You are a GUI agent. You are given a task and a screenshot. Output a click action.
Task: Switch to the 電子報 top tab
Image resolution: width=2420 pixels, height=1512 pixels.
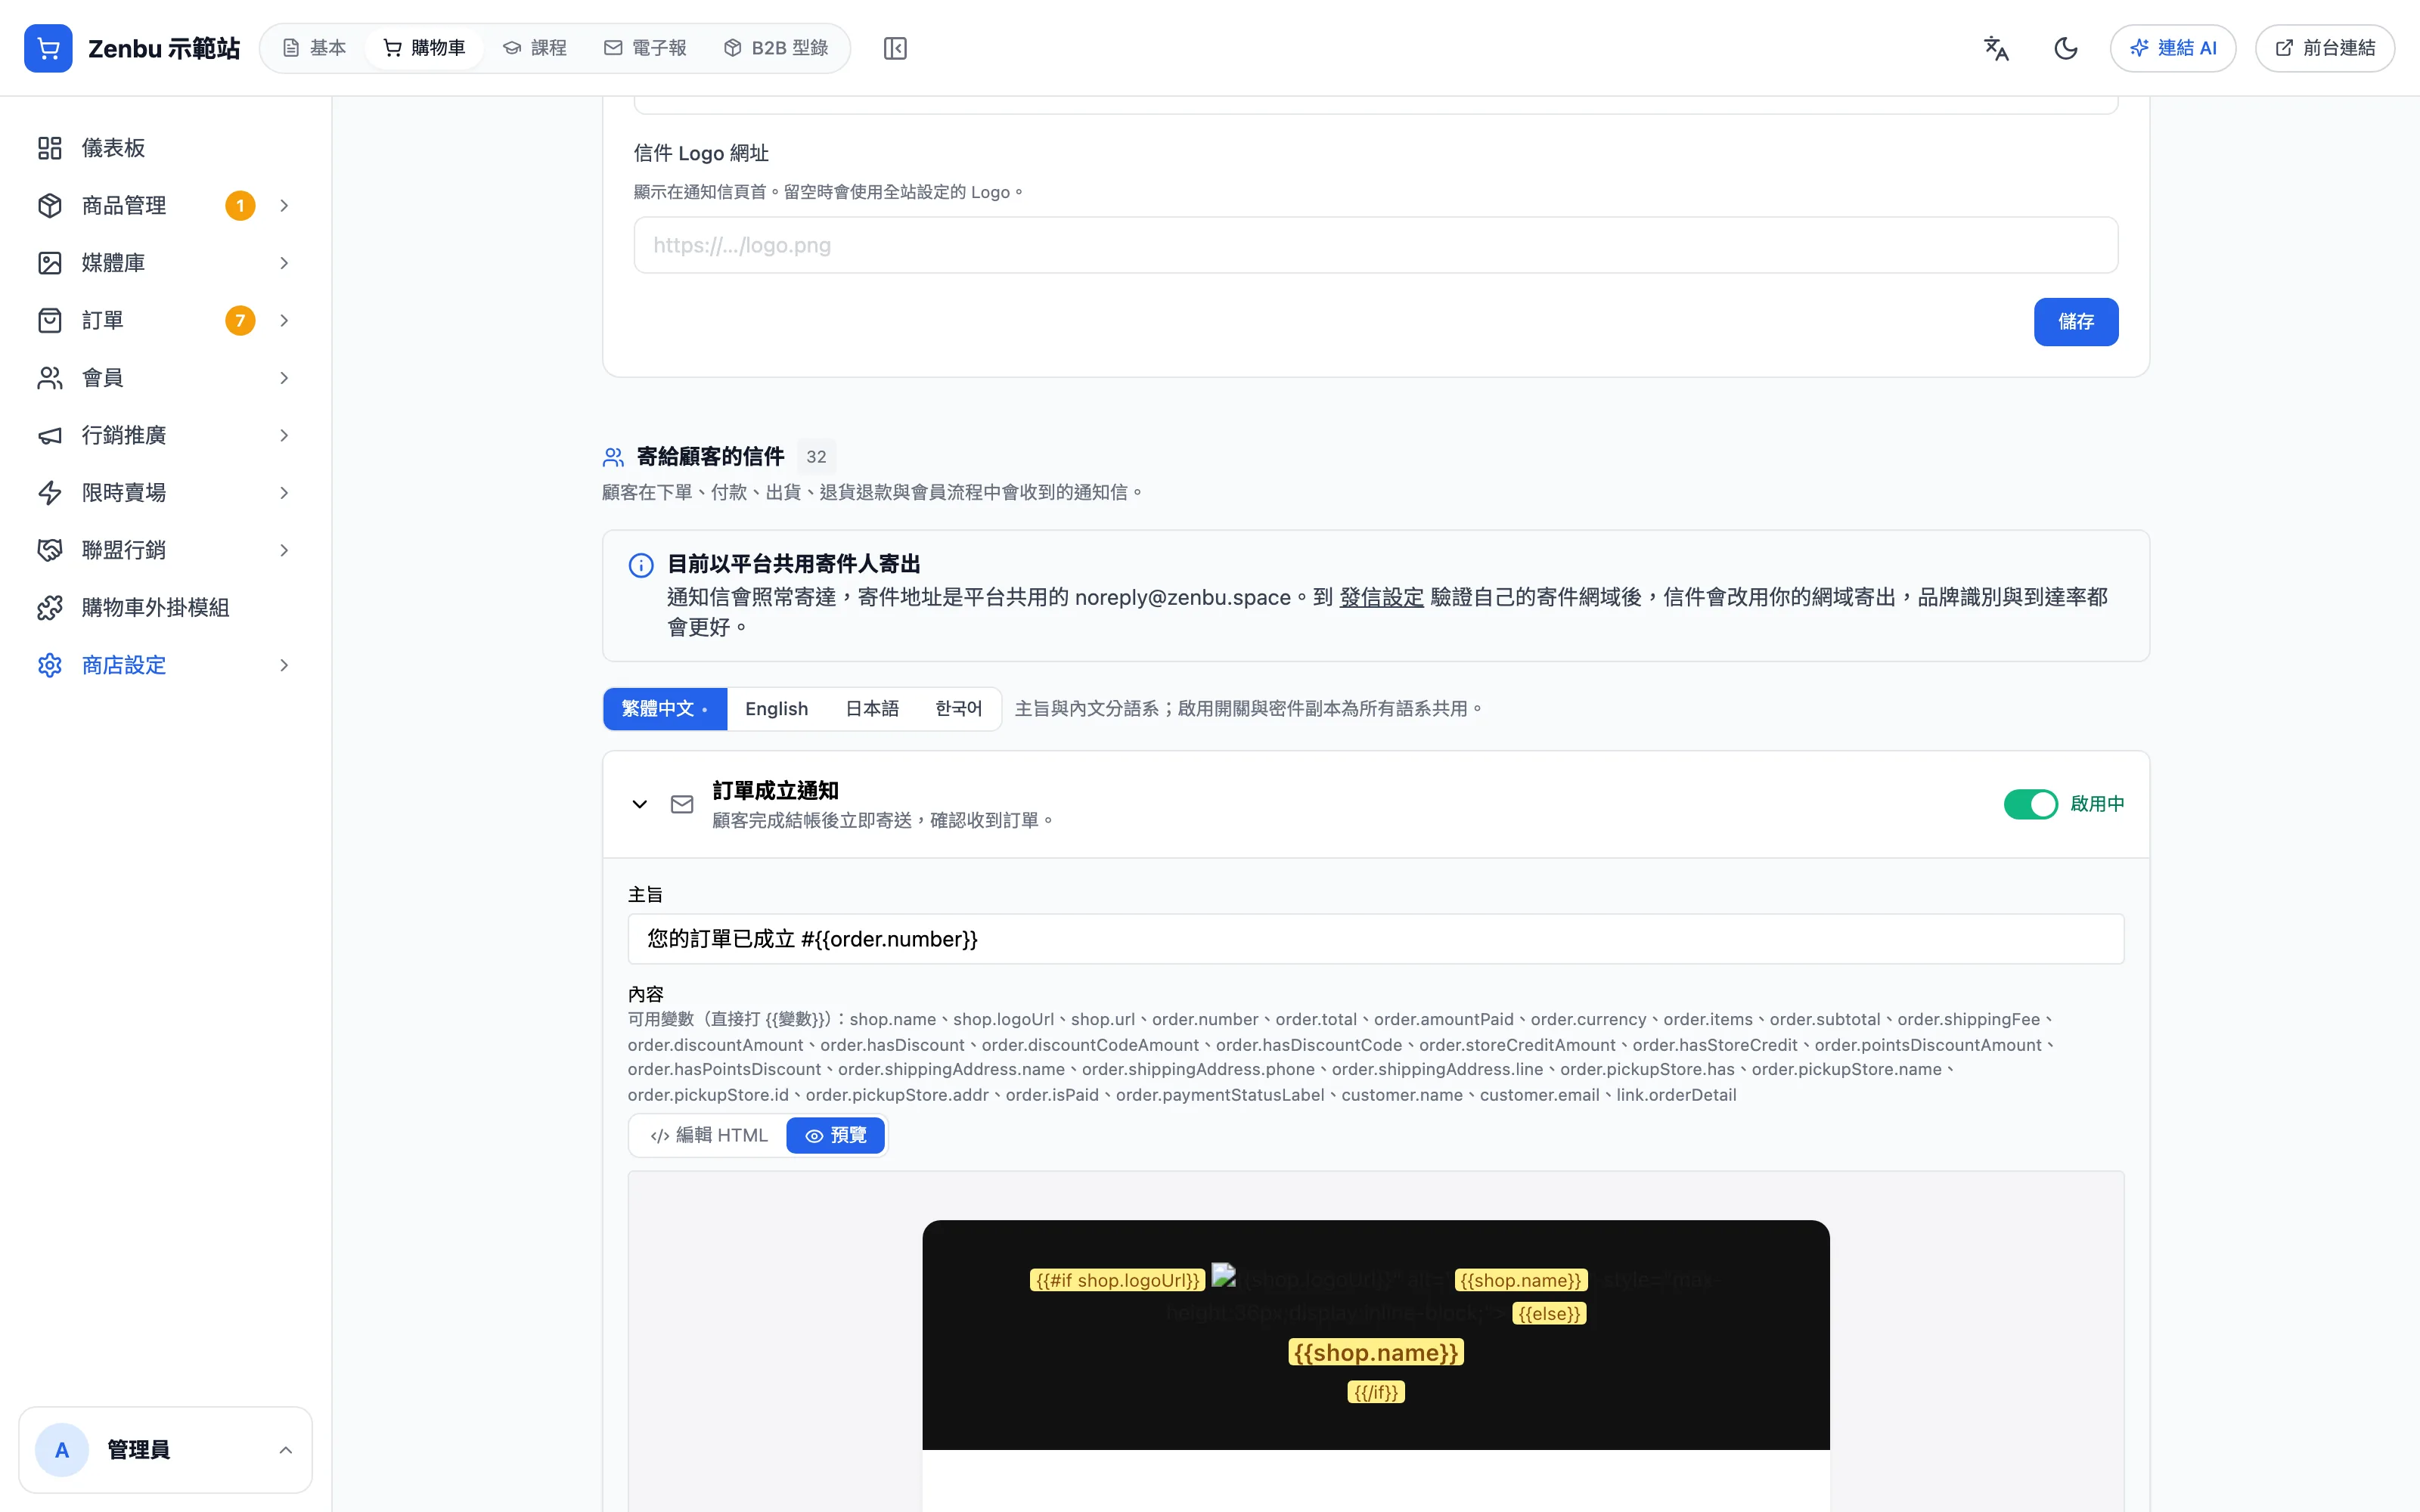pyautogui.click(x=646, y=48)
